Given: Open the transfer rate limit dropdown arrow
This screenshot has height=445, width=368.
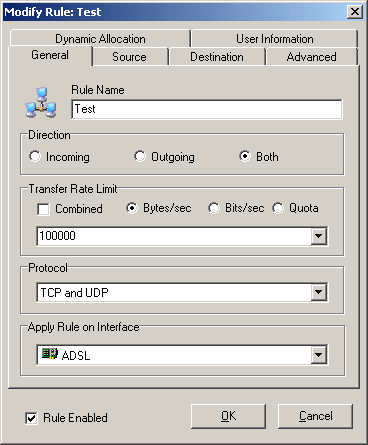Looking at the screenshot, I should click(319, 236).
